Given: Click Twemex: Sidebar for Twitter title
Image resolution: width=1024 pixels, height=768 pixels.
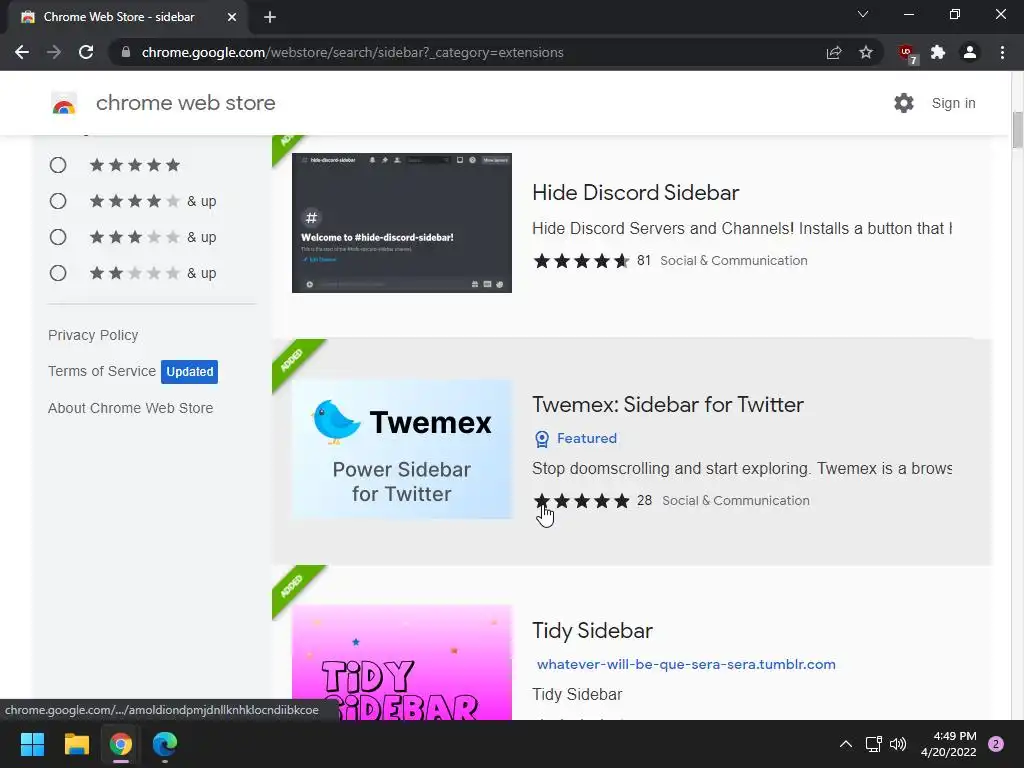Looking at the screenshot, I should [x=667, y=404].
